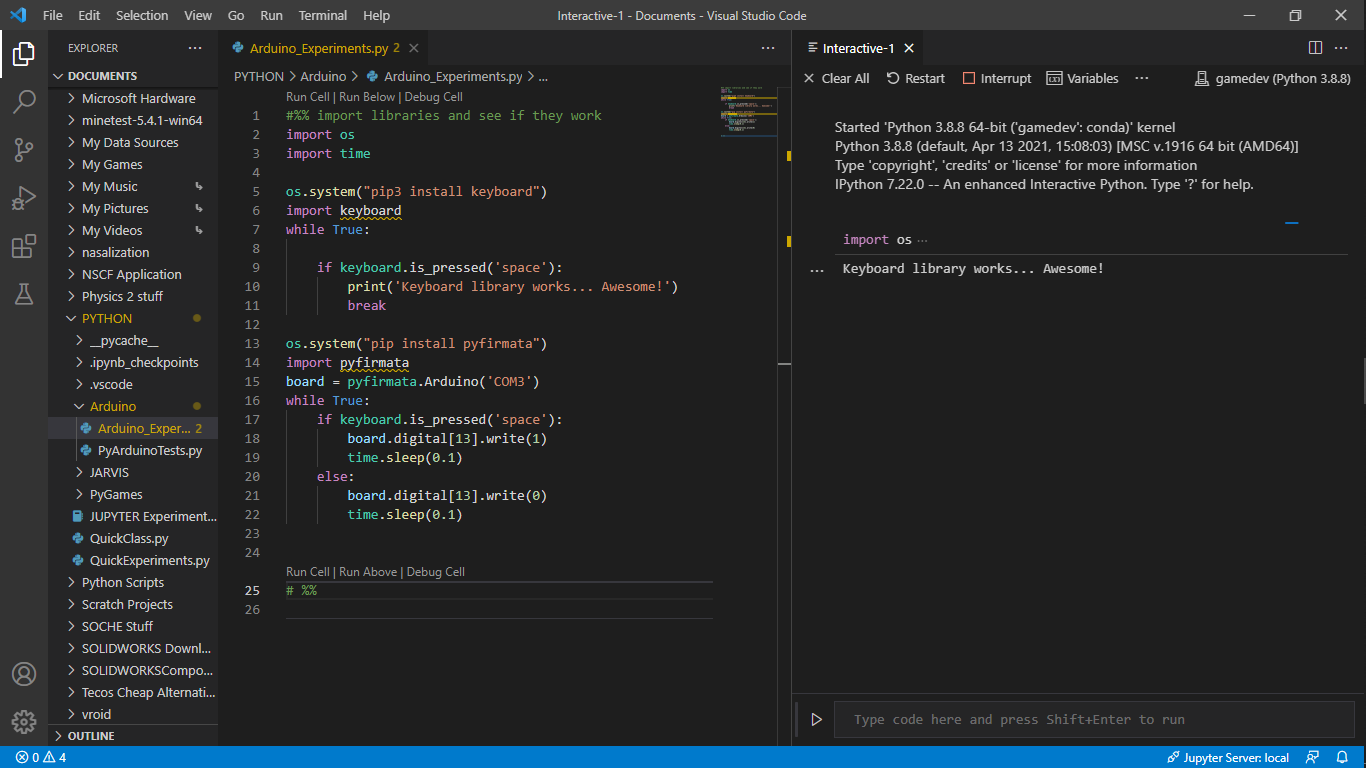The height and width of the screenshot is (768, 1366).
Task: Click Clear All in the Interactive window
Action: pos(836,78)
